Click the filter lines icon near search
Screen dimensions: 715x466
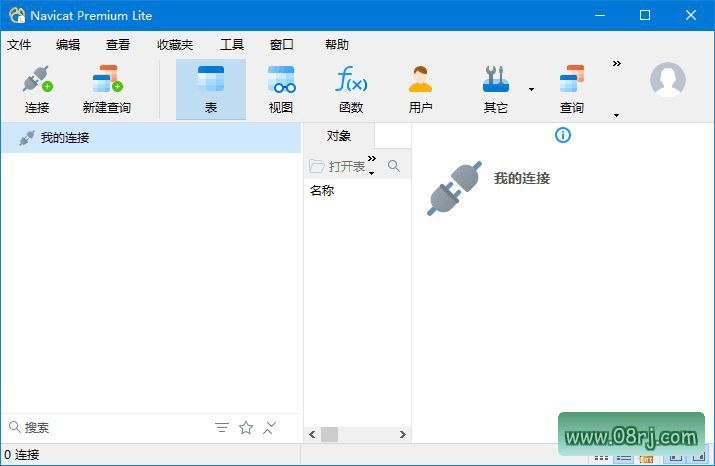point(222,427)
